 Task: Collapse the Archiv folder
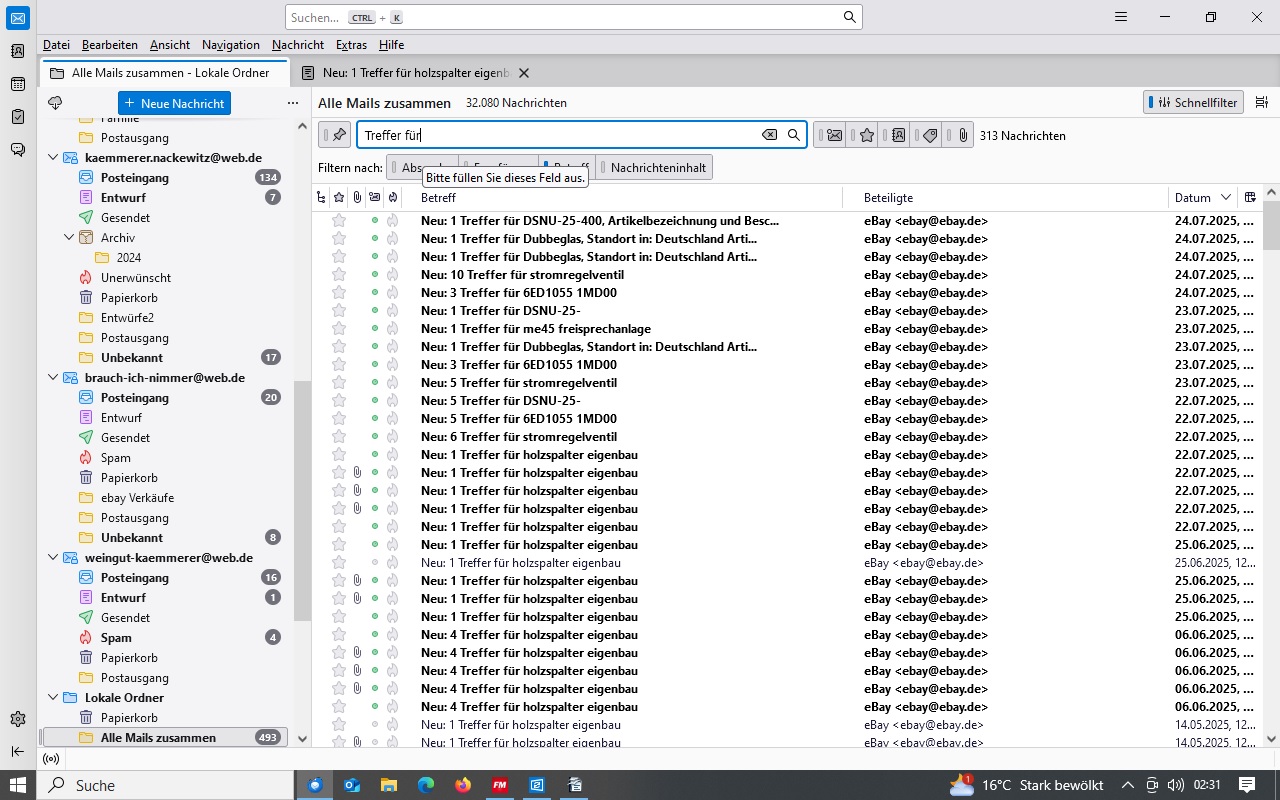coord(69,238)
